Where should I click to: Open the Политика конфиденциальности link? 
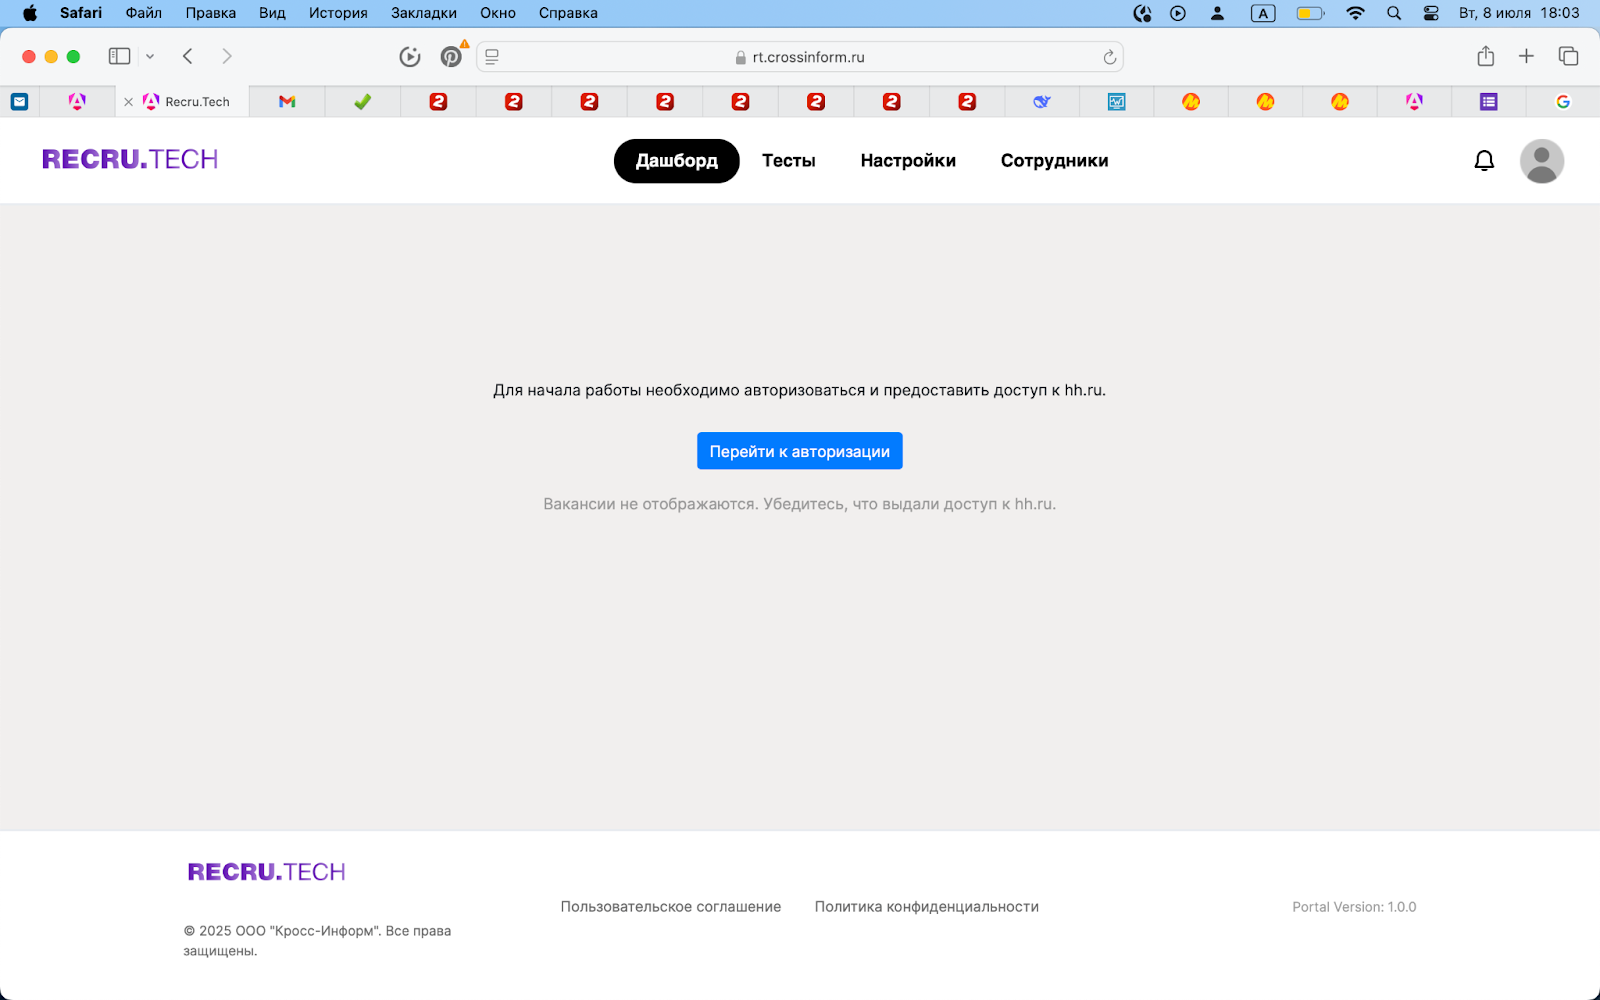click(x=927, y=907)
